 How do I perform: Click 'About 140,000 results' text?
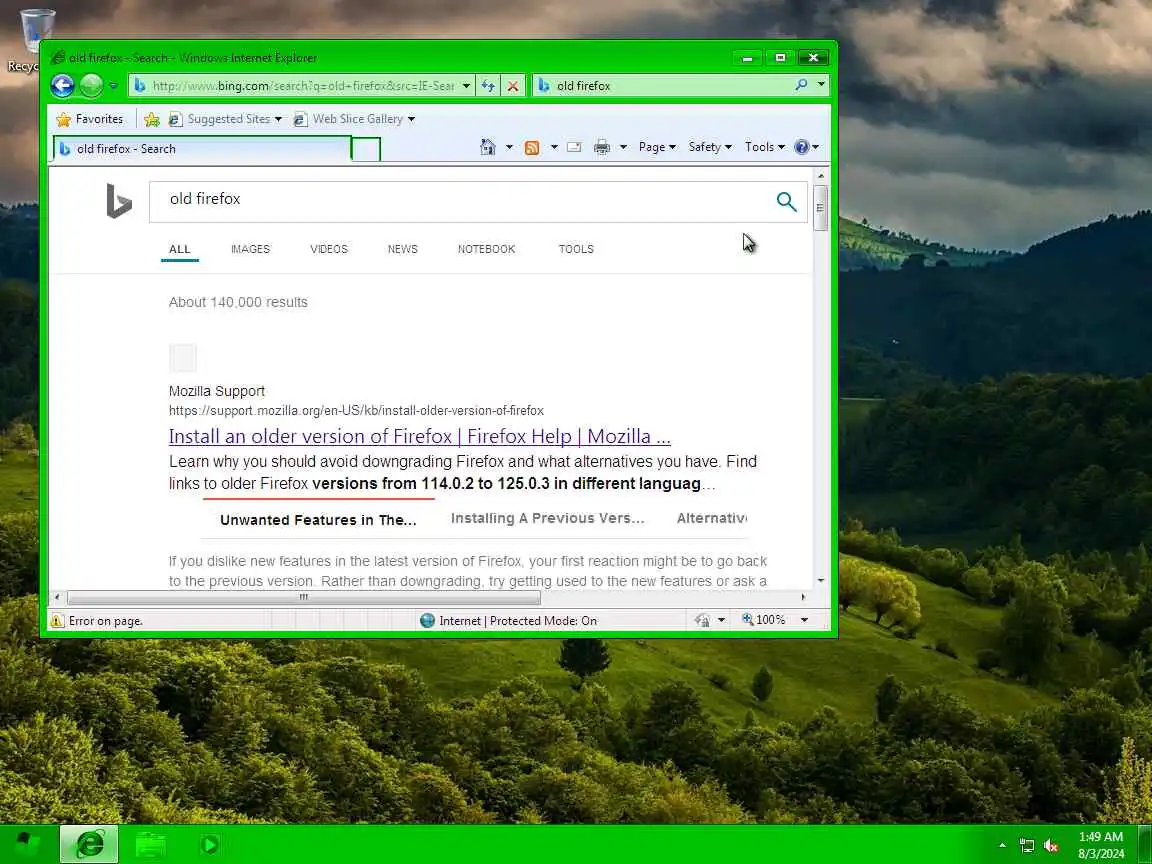238,302
